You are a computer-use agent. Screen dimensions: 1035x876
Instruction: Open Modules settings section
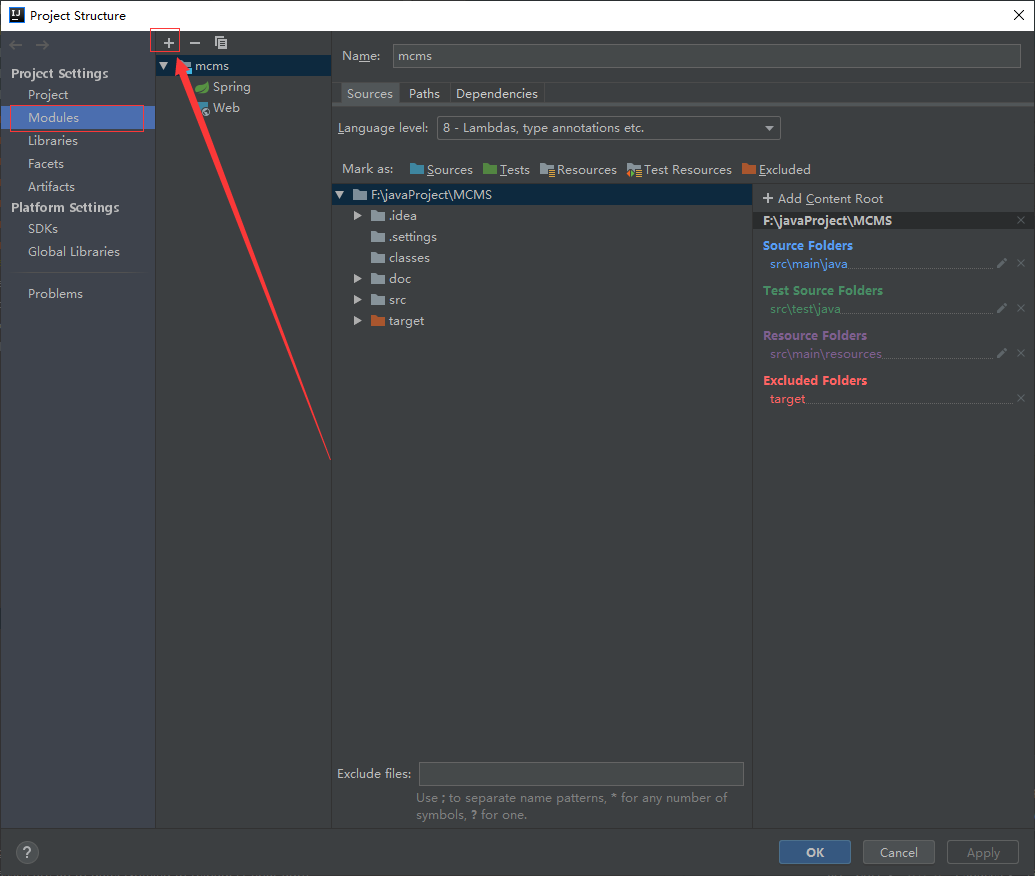coord(53,118)
